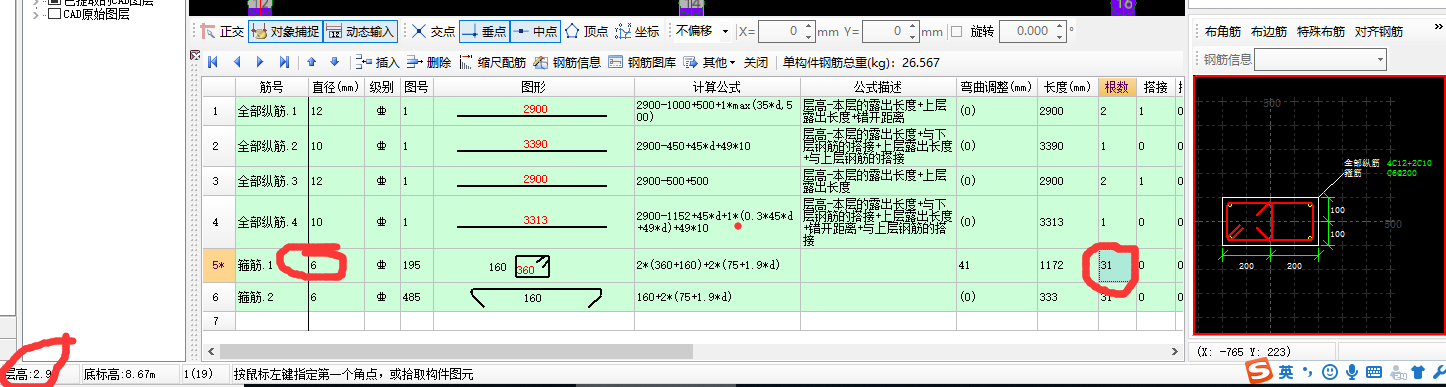Open 钢筋图库 rebar library

[643, 62]
